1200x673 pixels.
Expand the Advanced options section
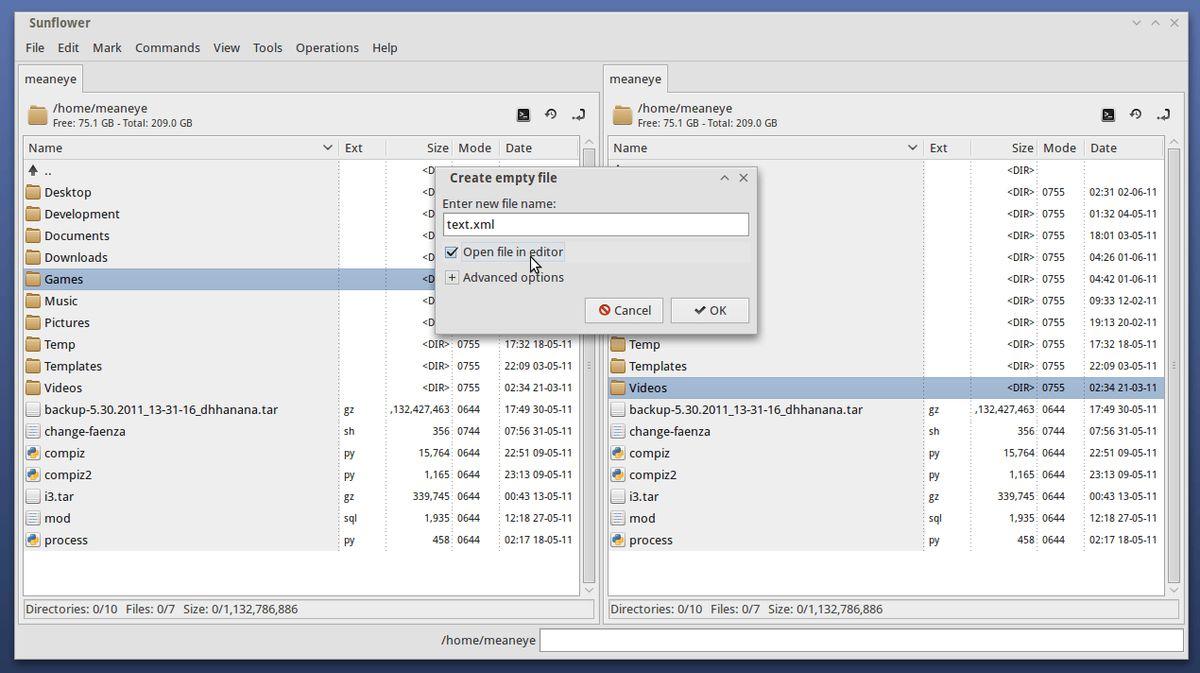452,278
